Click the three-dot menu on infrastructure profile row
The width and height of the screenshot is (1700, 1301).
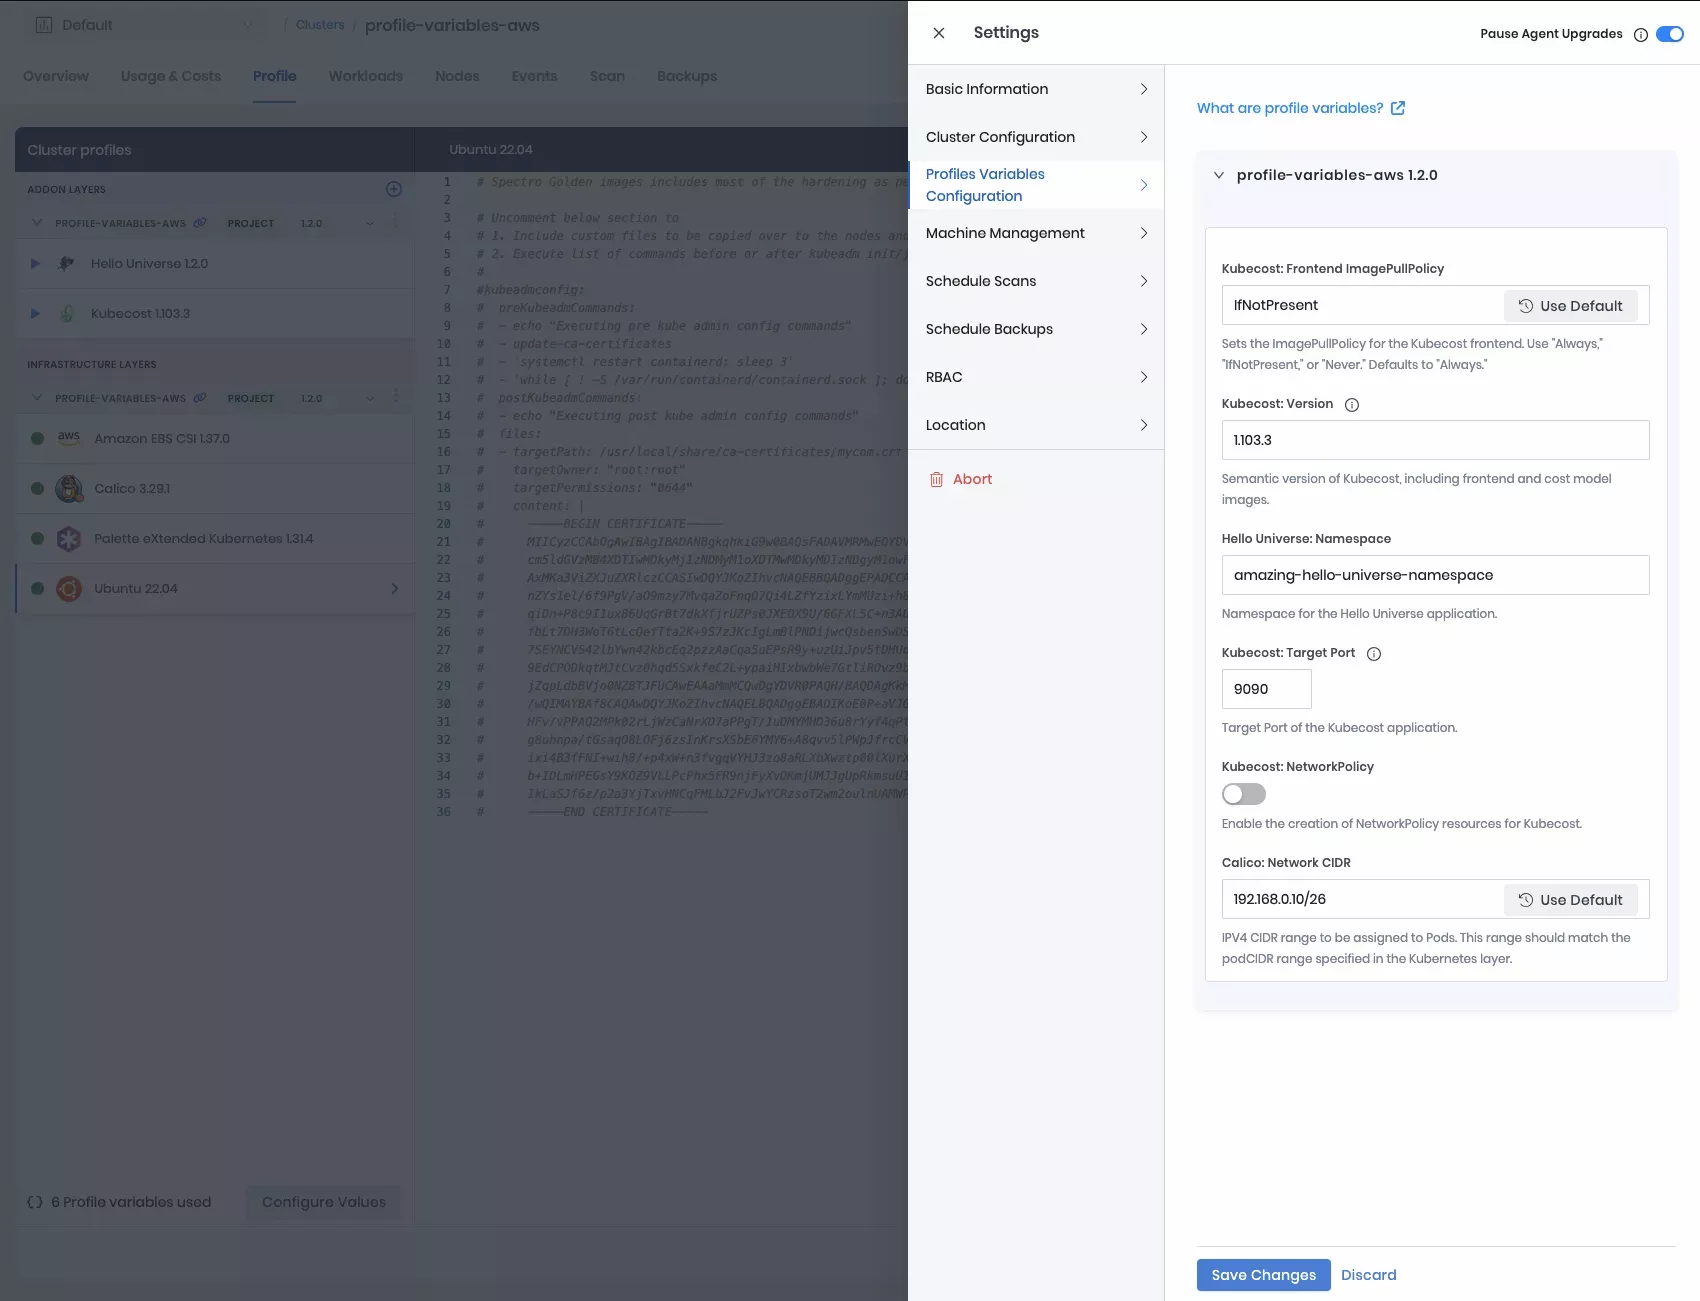click(396, 397)
